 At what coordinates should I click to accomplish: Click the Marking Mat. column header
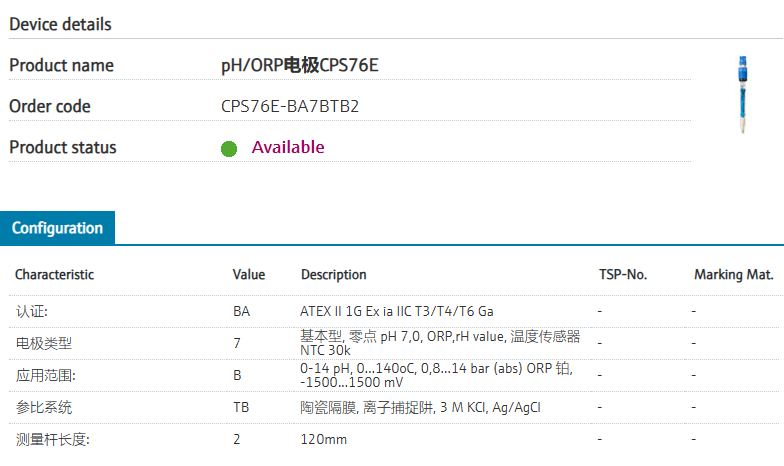[x=734, y=274]
